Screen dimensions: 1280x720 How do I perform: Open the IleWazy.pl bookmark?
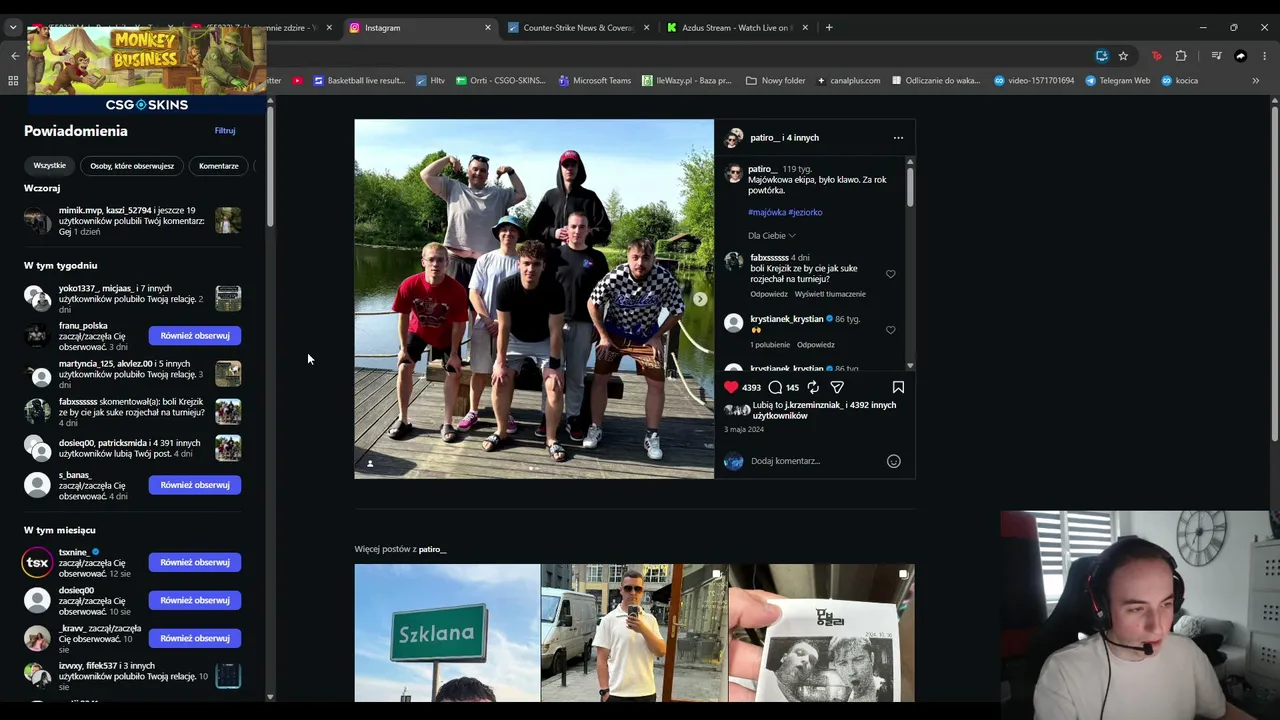[687, 81]
